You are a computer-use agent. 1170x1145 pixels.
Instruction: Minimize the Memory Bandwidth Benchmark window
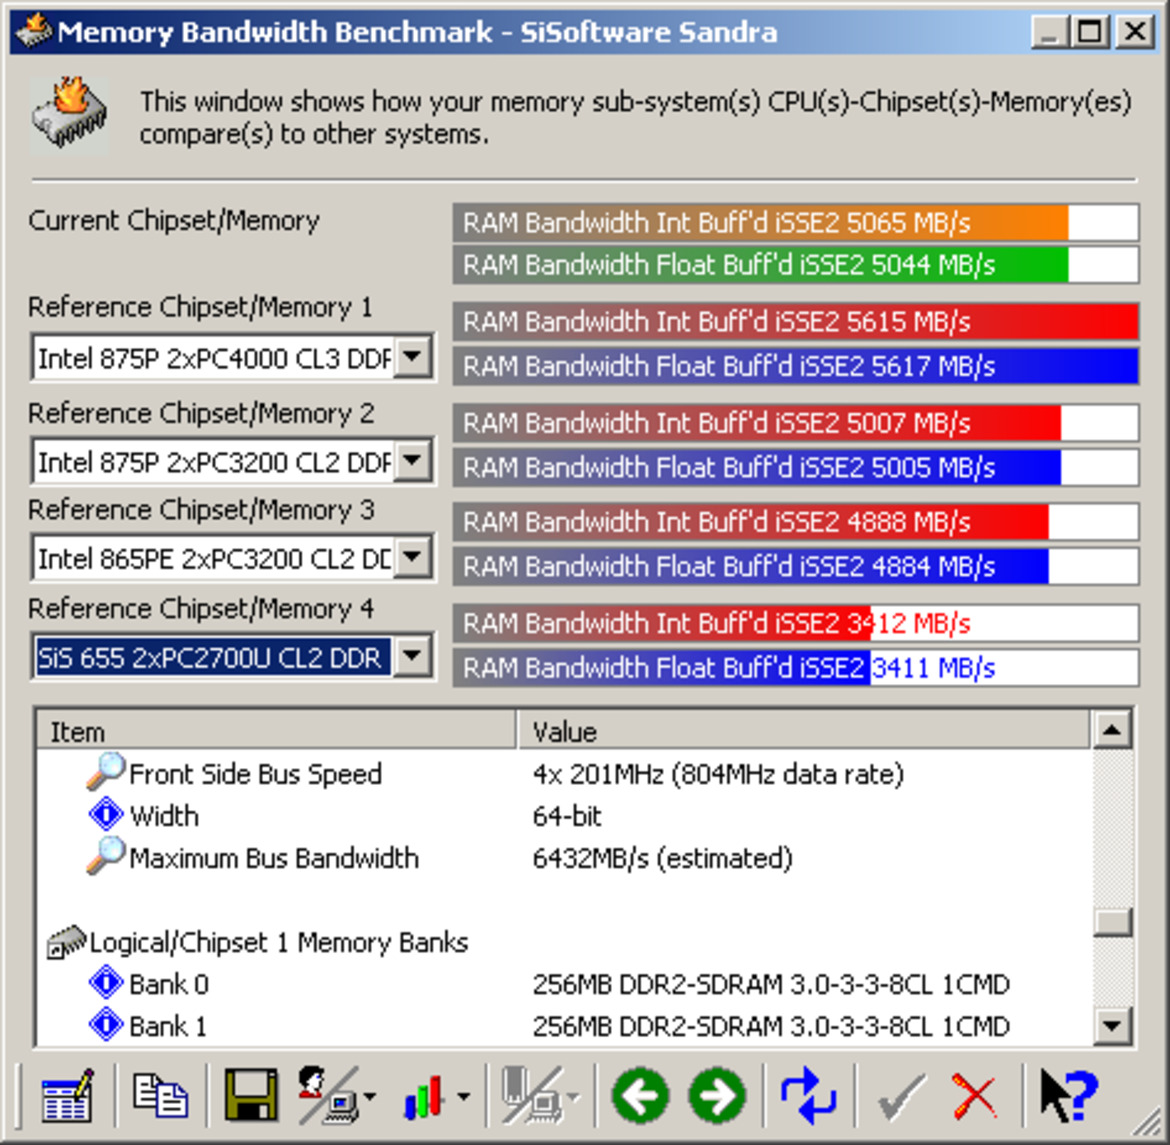[1050, 32]
